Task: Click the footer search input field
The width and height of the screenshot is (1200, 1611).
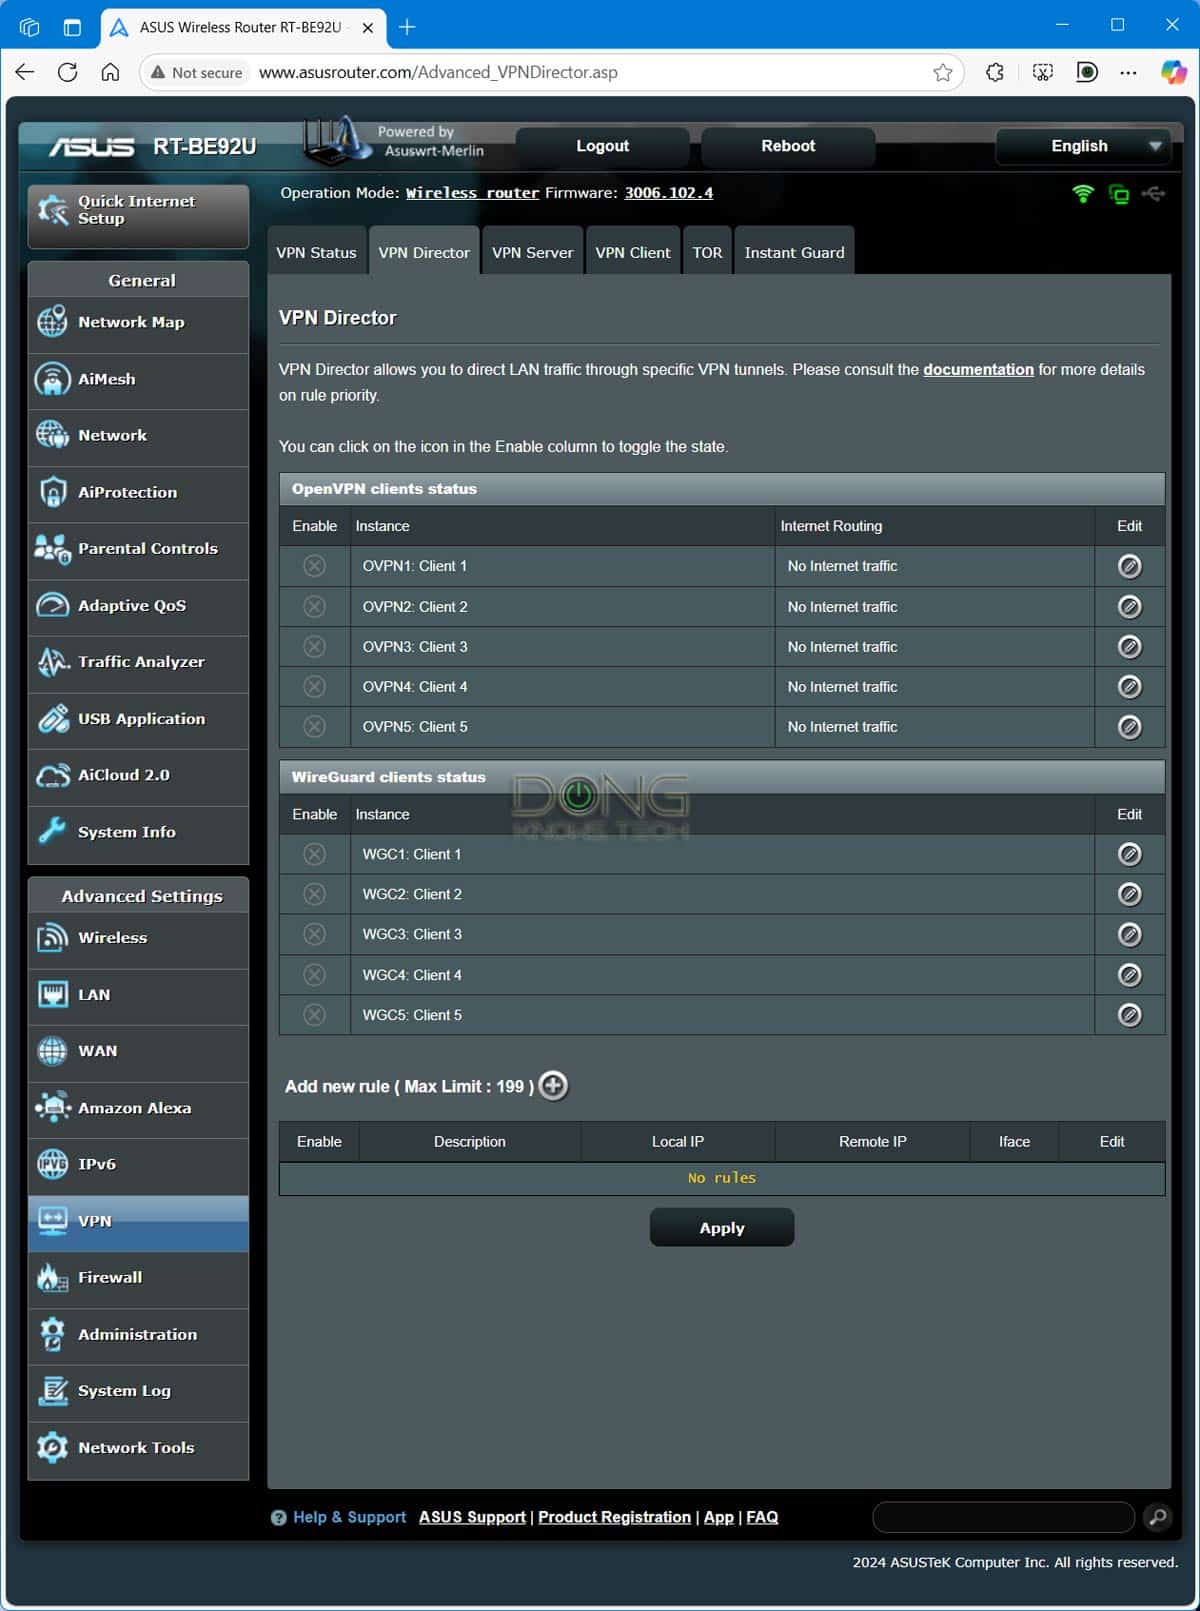Action: tap(1003, 1517)
